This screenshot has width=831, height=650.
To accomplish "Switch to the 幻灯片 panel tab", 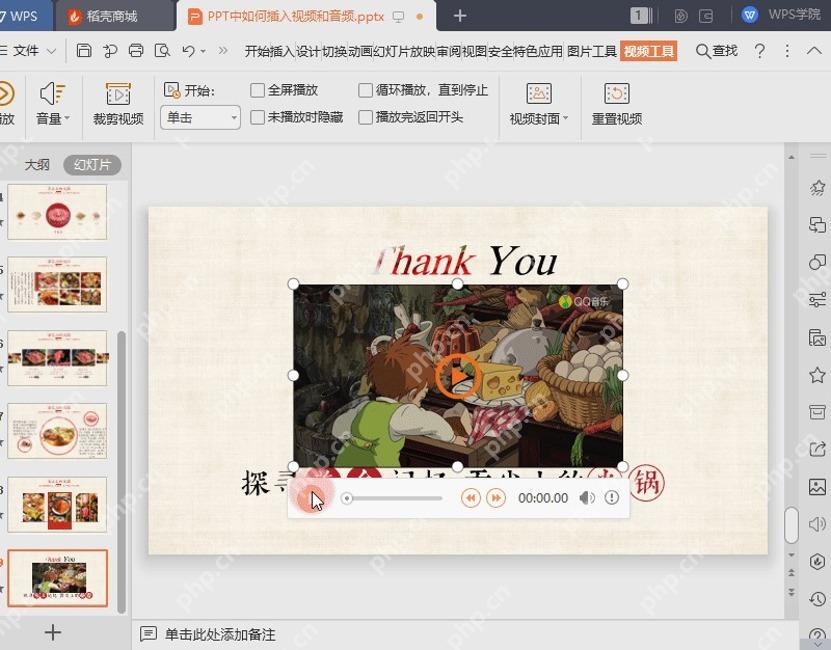I will coord(92,164).
